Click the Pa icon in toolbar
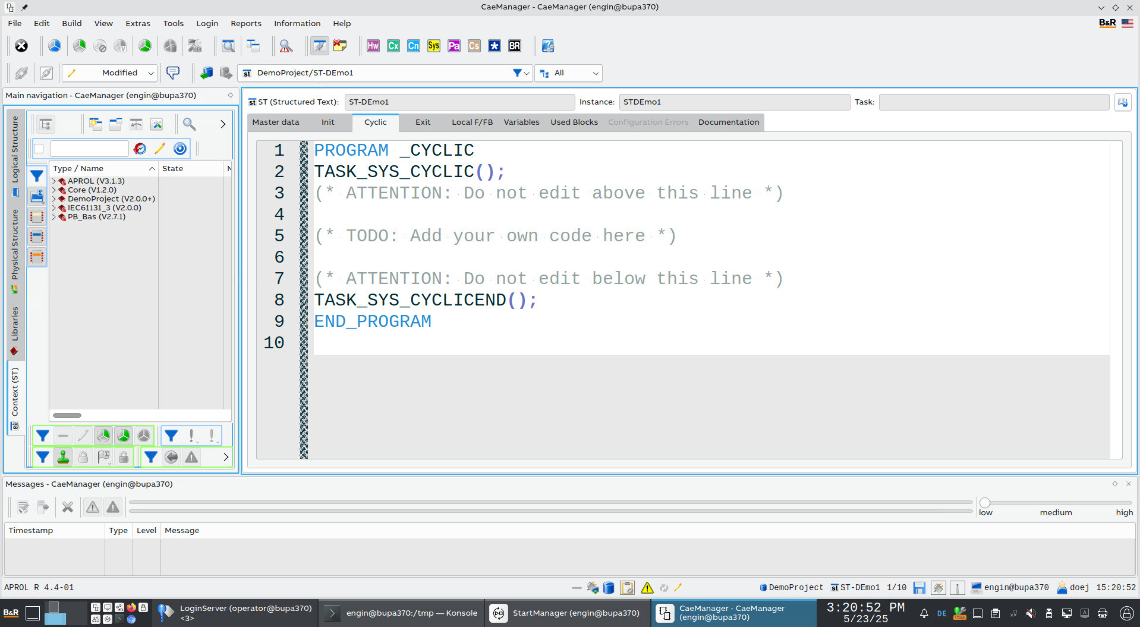Image resolution: width=1140 pixels, height=627 pixels. click(453, 46)
